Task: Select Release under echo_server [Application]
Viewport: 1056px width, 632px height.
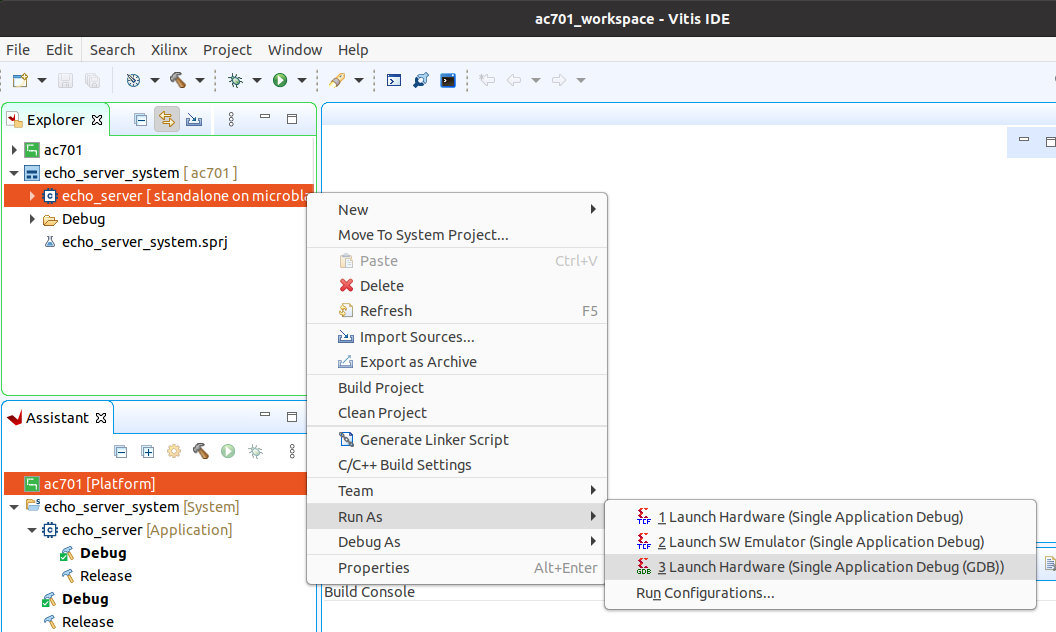Action: [x=105, y=576]
